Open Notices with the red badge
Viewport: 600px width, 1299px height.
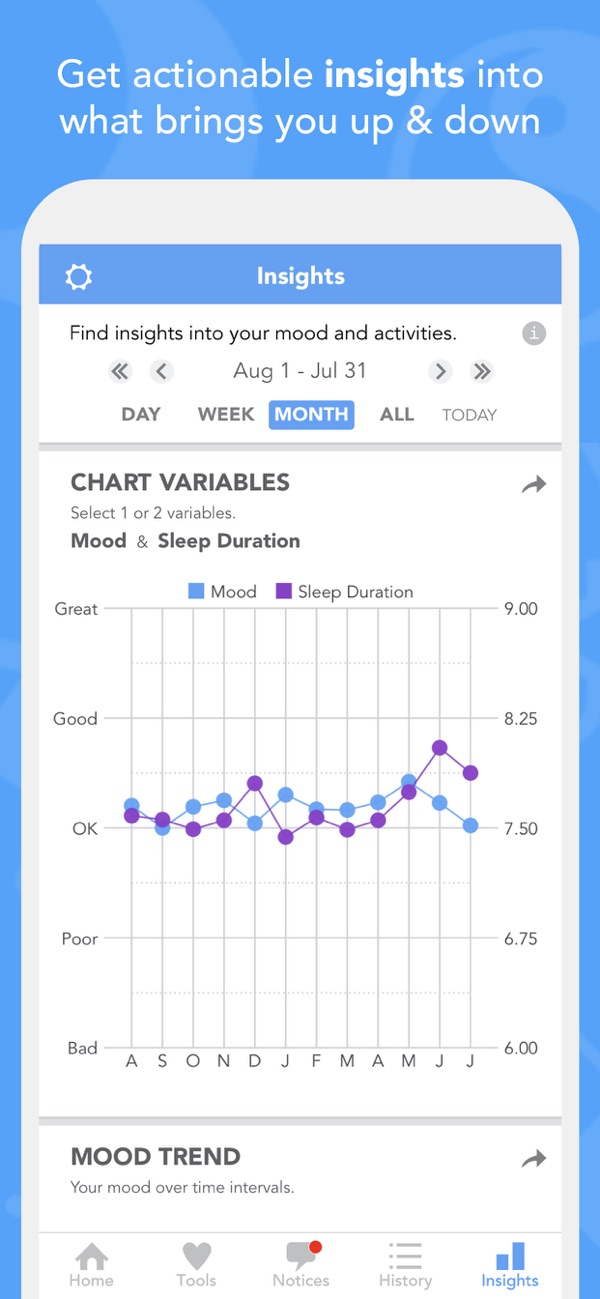pos(301,1263)
